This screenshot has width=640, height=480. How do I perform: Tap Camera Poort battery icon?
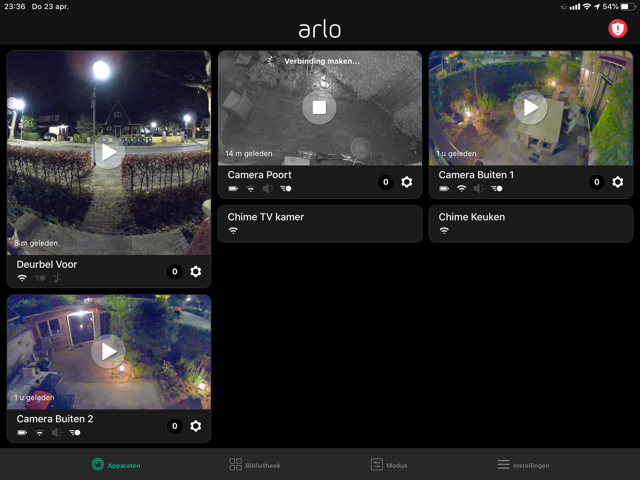click(x=233, y=189)
